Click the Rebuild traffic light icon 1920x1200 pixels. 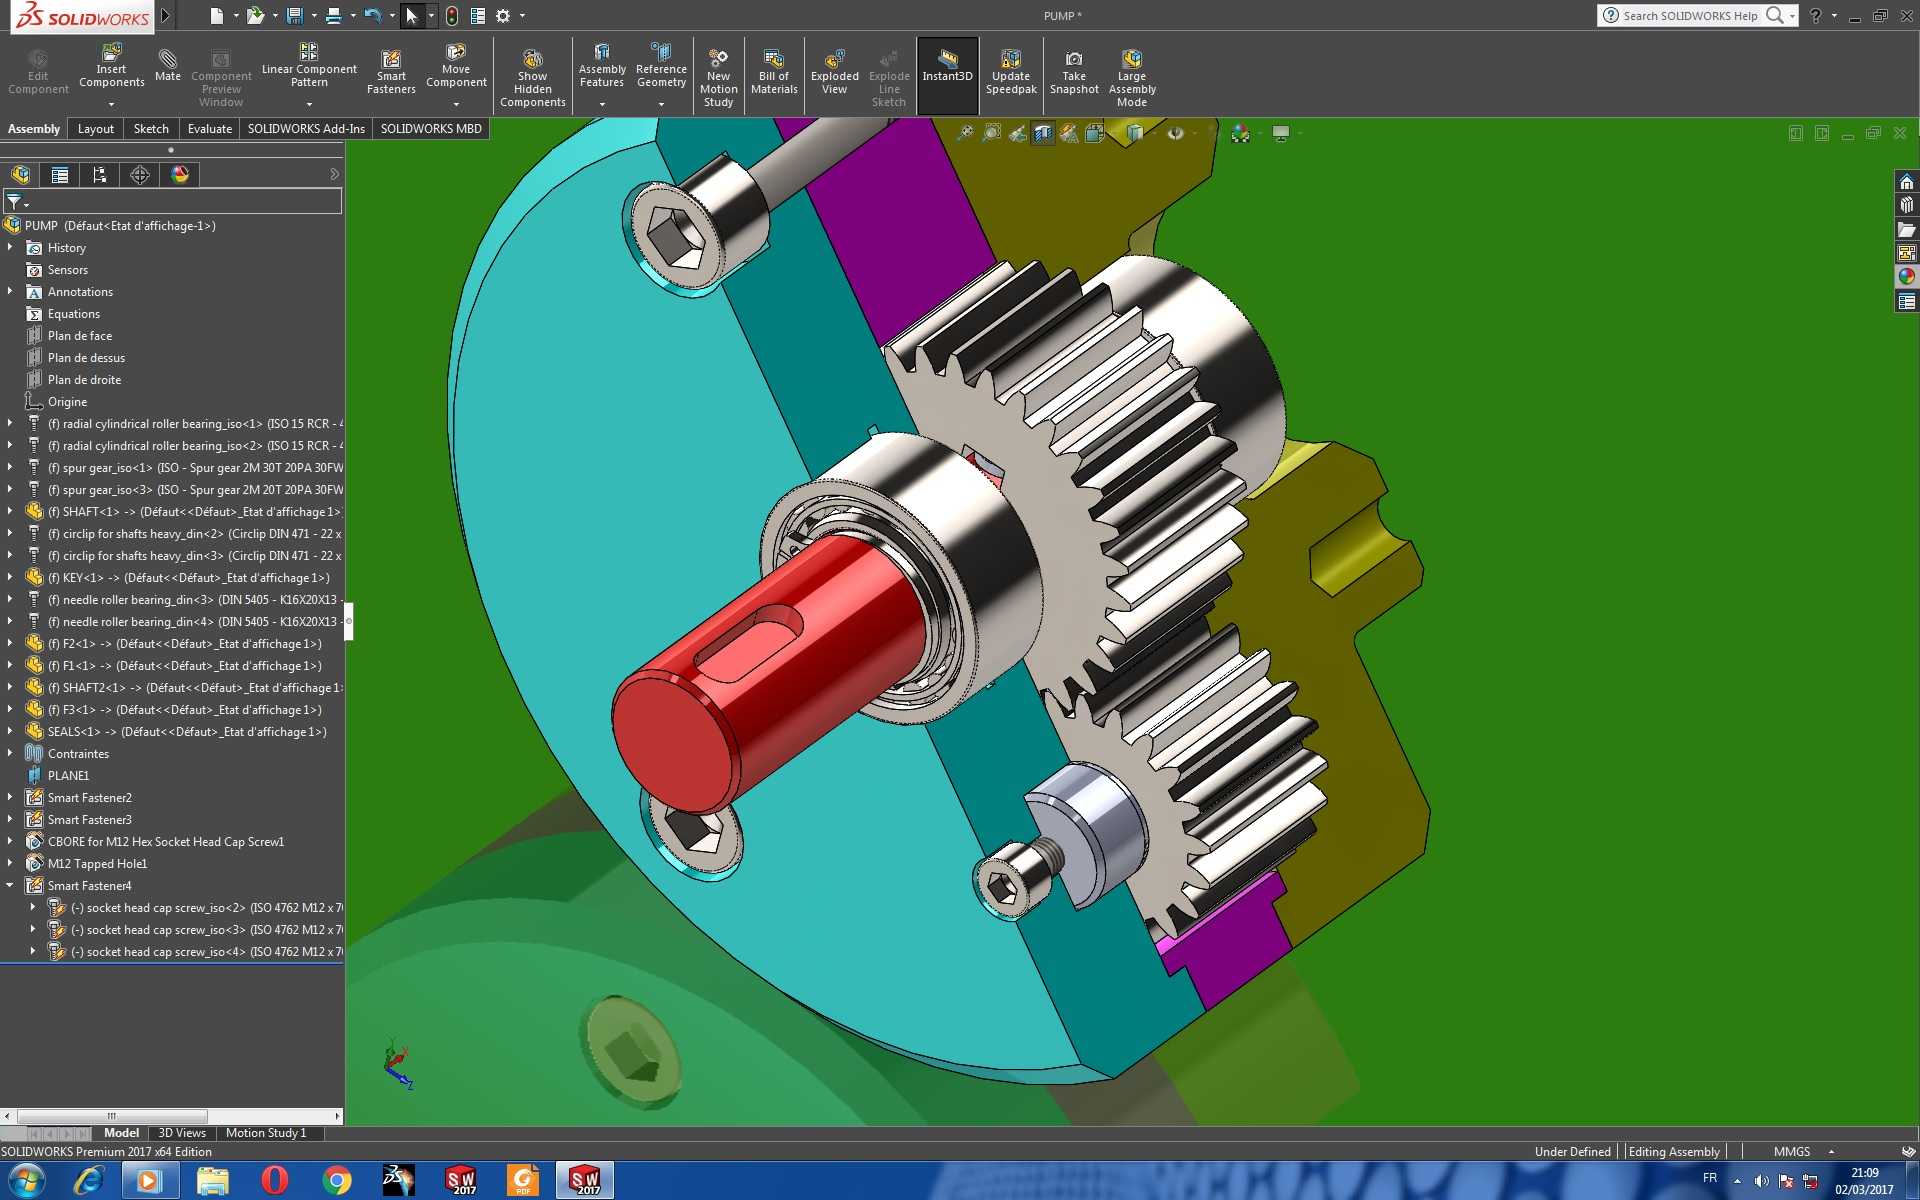[452, 16]
